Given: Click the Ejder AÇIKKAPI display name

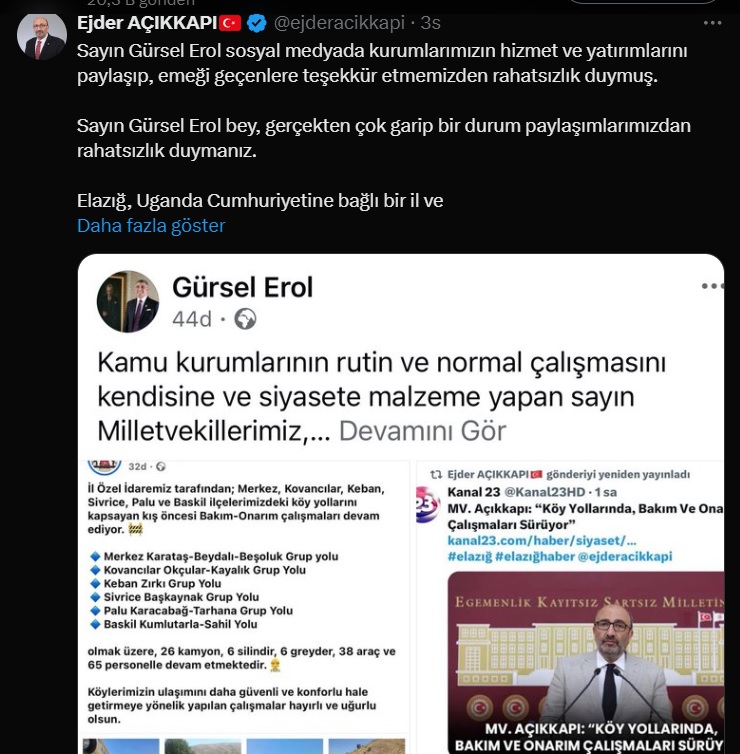Looking at the screenshot, I should click(147, 23).
